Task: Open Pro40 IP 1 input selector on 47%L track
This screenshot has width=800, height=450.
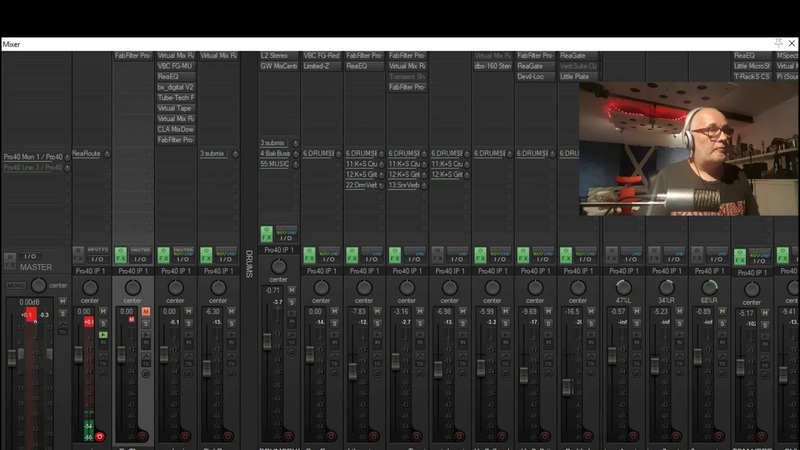Action: tap(624, 271)
